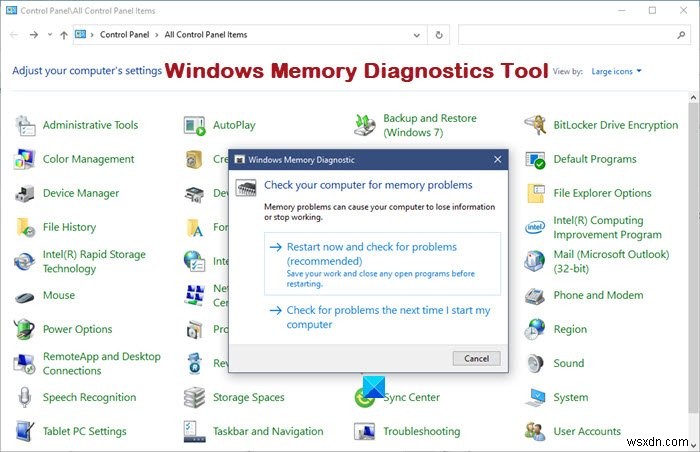Image resolution: width=700 pixels, height=452 pixels.
Task: Go back with the Back arrow
Action: point(14,34)
